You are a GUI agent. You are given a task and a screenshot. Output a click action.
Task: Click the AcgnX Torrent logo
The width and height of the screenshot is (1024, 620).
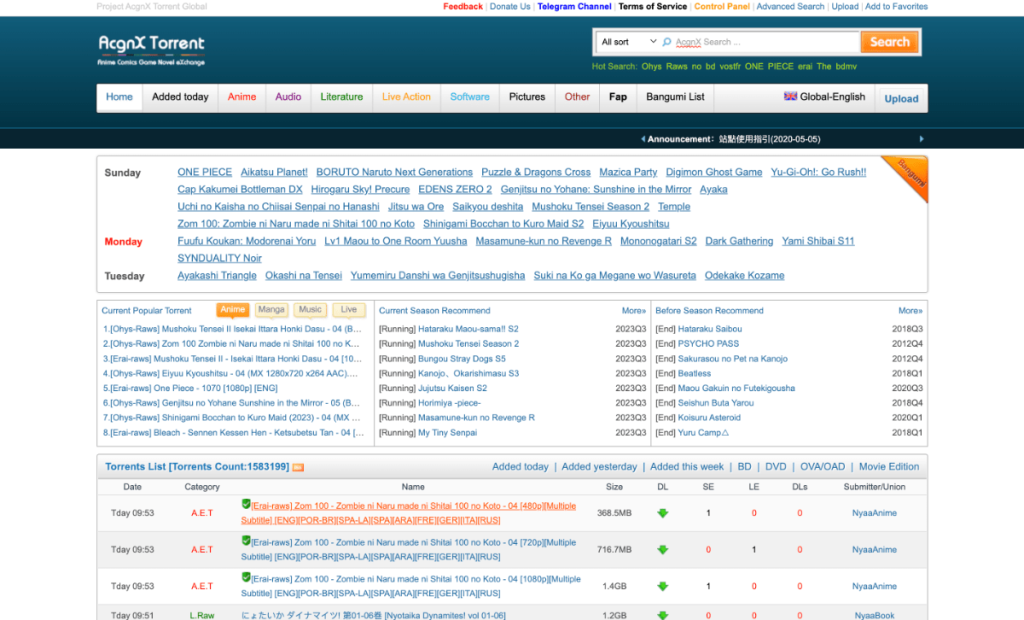151,50
